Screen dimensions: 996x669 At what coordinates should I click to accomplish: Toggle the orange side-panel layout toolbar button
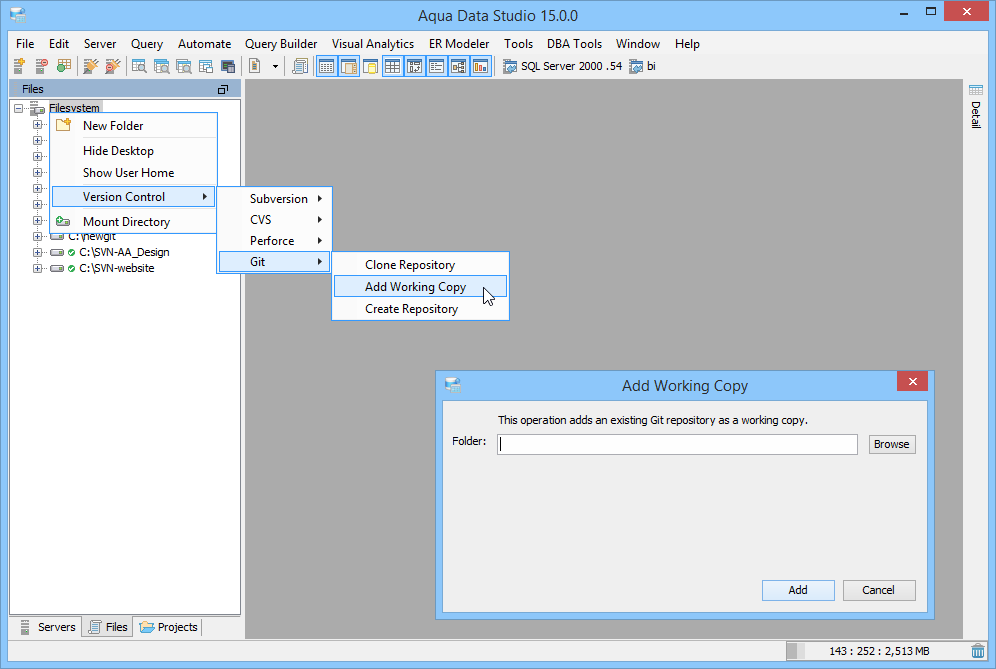click(349, 65)
